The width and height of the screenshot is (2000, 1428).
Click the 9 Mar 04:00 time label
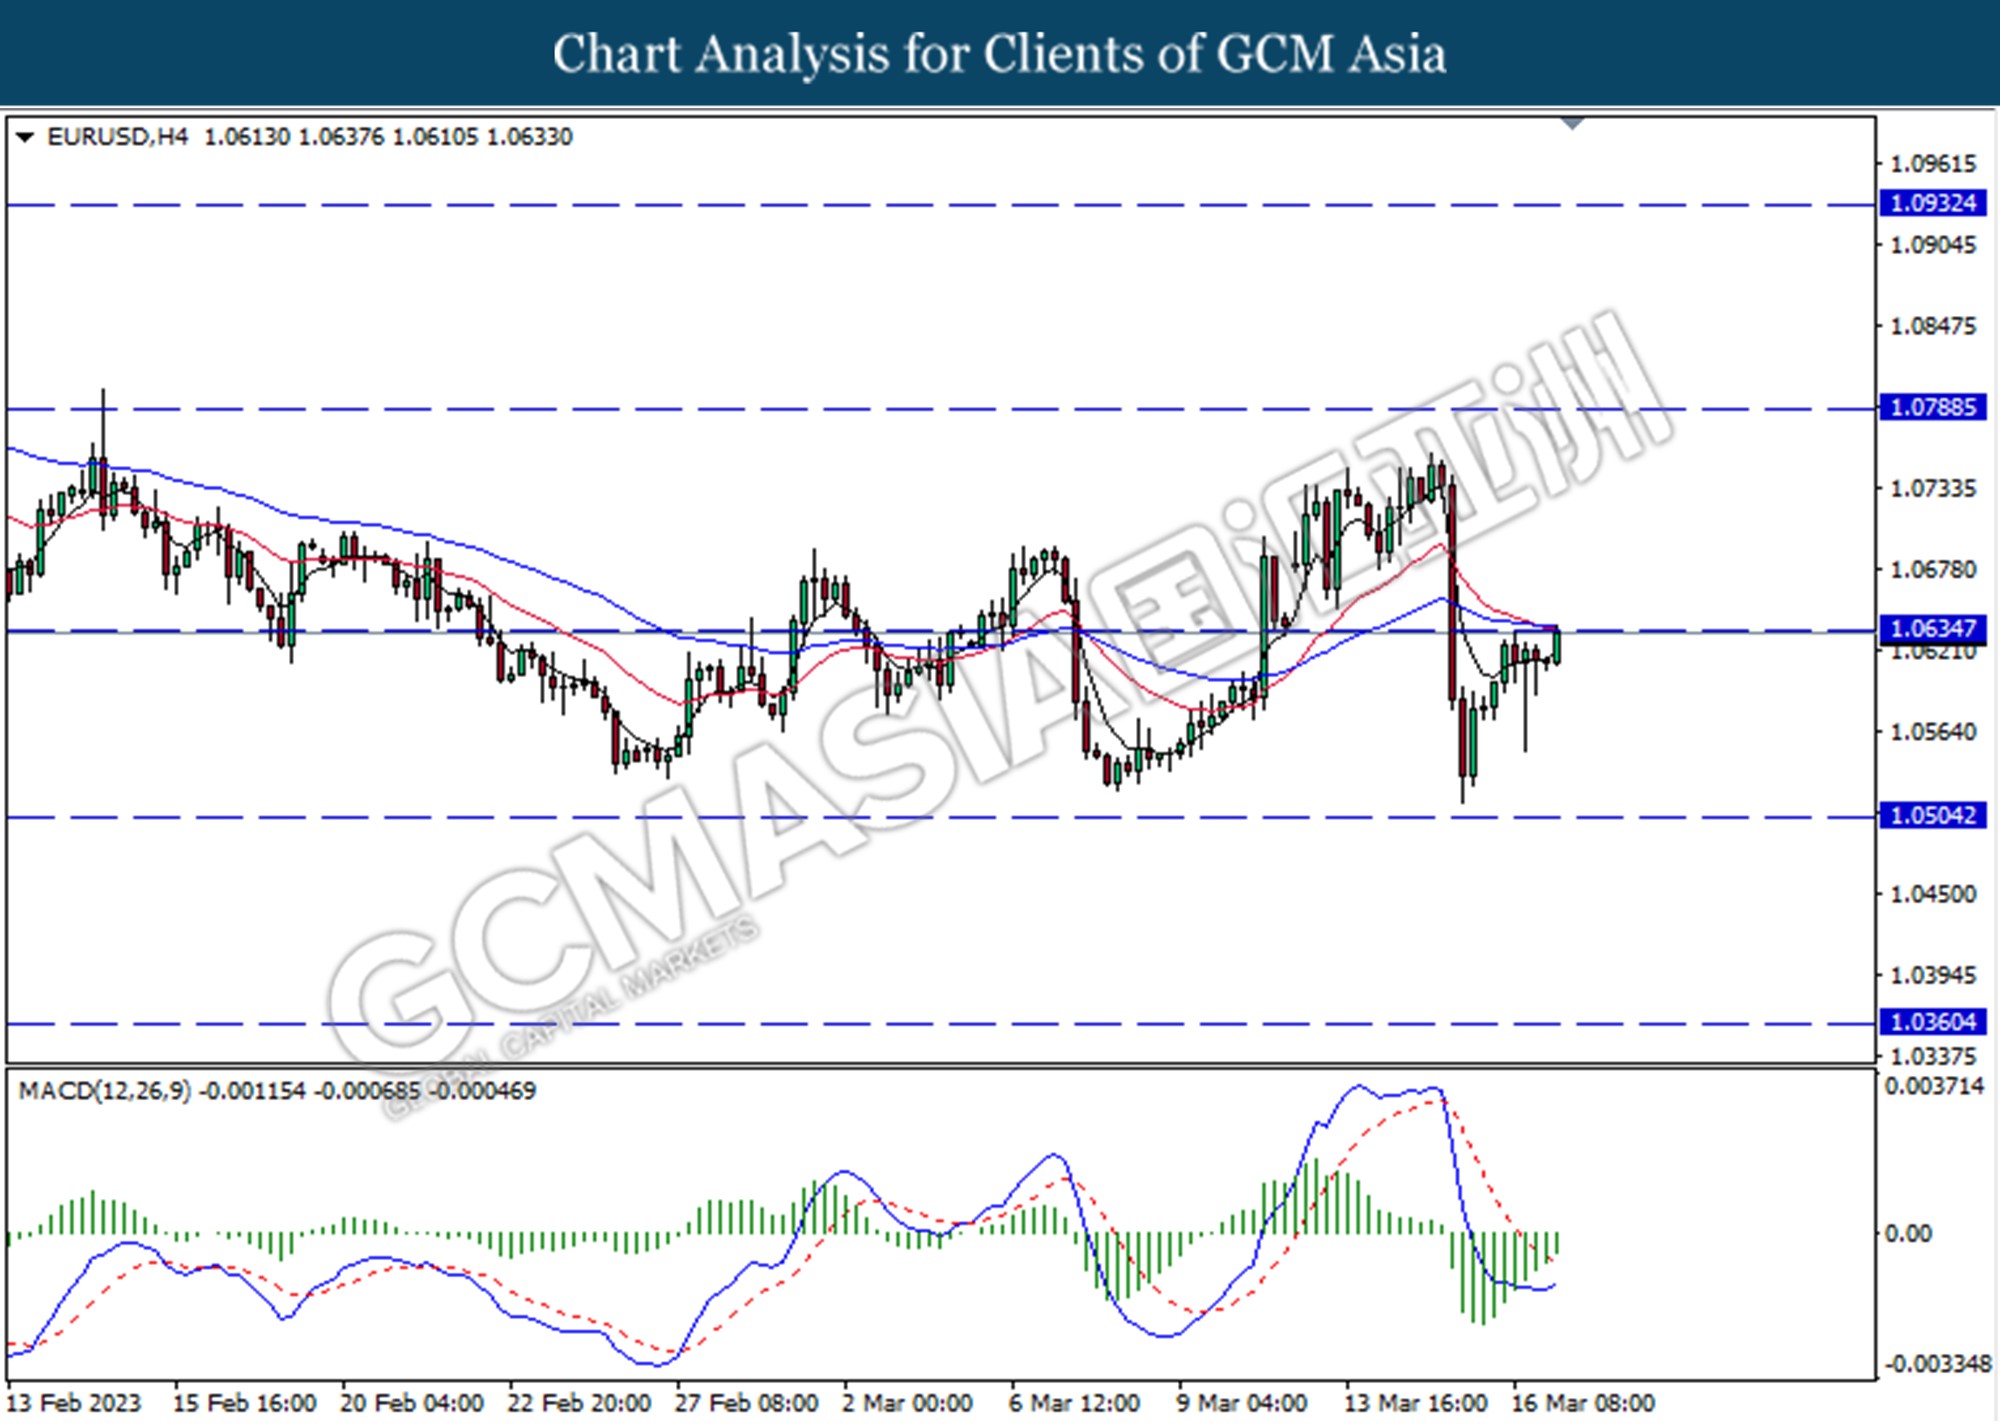[x=1241, y=1403]
